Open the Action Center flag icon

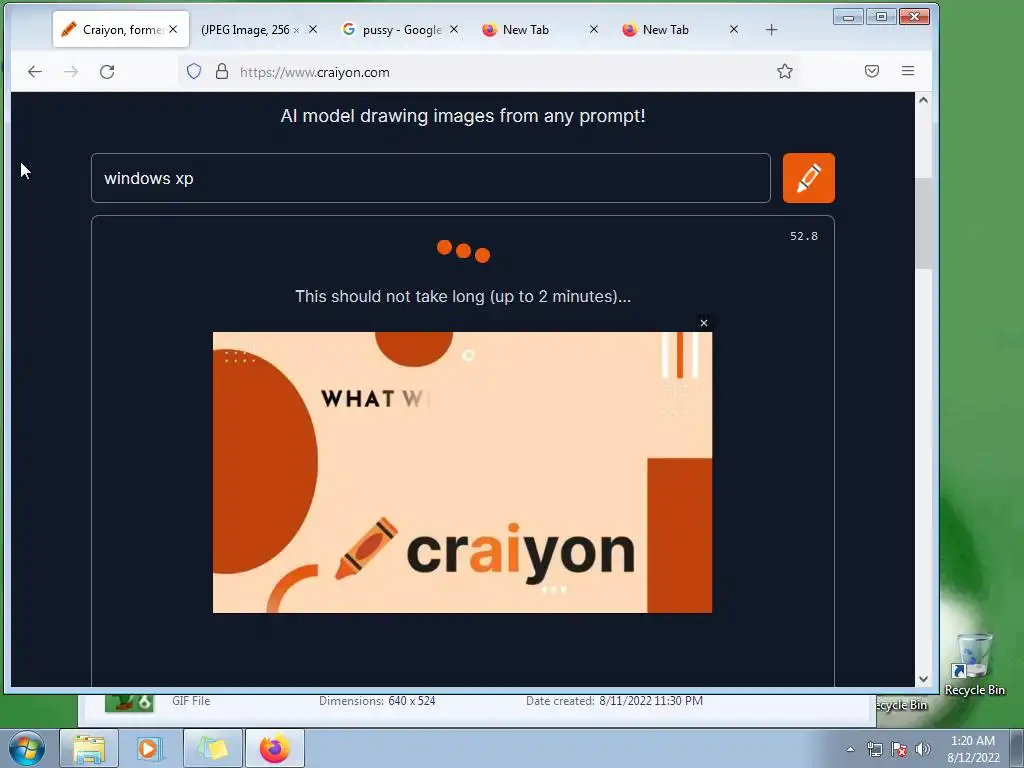[x=899, y=749]
